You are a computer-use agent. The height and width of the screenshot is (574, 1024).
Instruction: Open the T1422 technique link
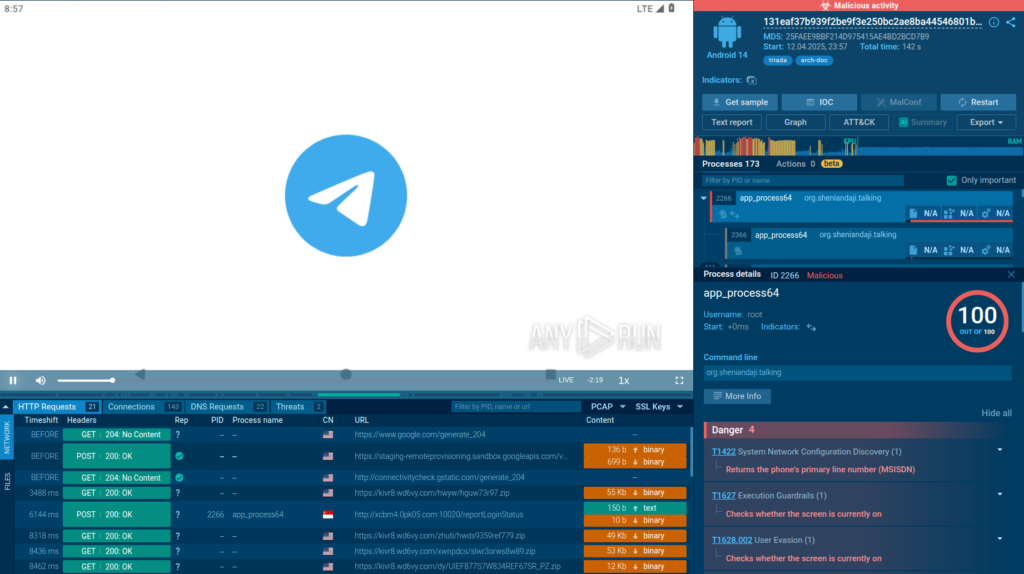click(x=723, y=451)
